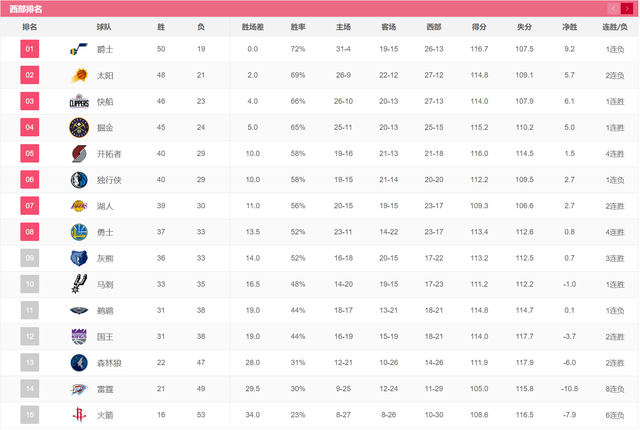Click gray rank badge 12
The image size is (640, 430).
click(x=30, y=336)
